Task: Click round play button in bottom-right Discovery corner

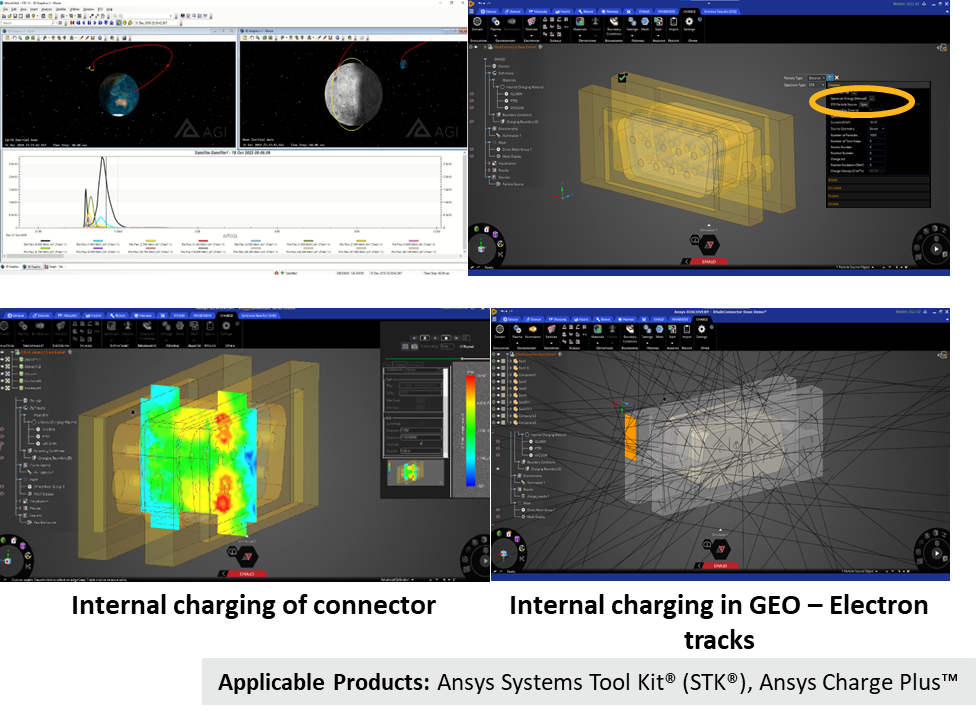Action: point(937,553)
